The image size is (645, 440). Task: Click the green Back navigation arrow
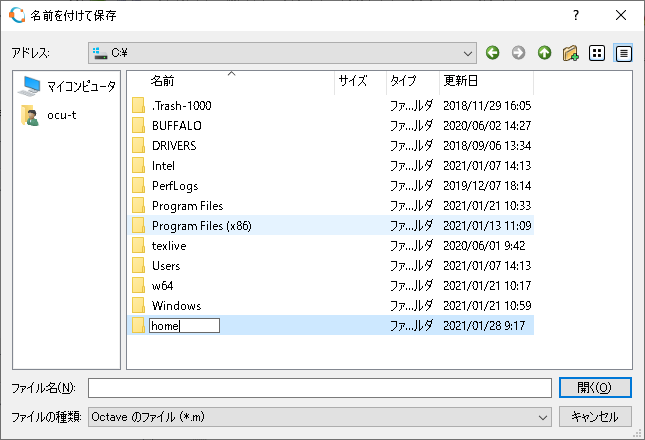point(493,52)
